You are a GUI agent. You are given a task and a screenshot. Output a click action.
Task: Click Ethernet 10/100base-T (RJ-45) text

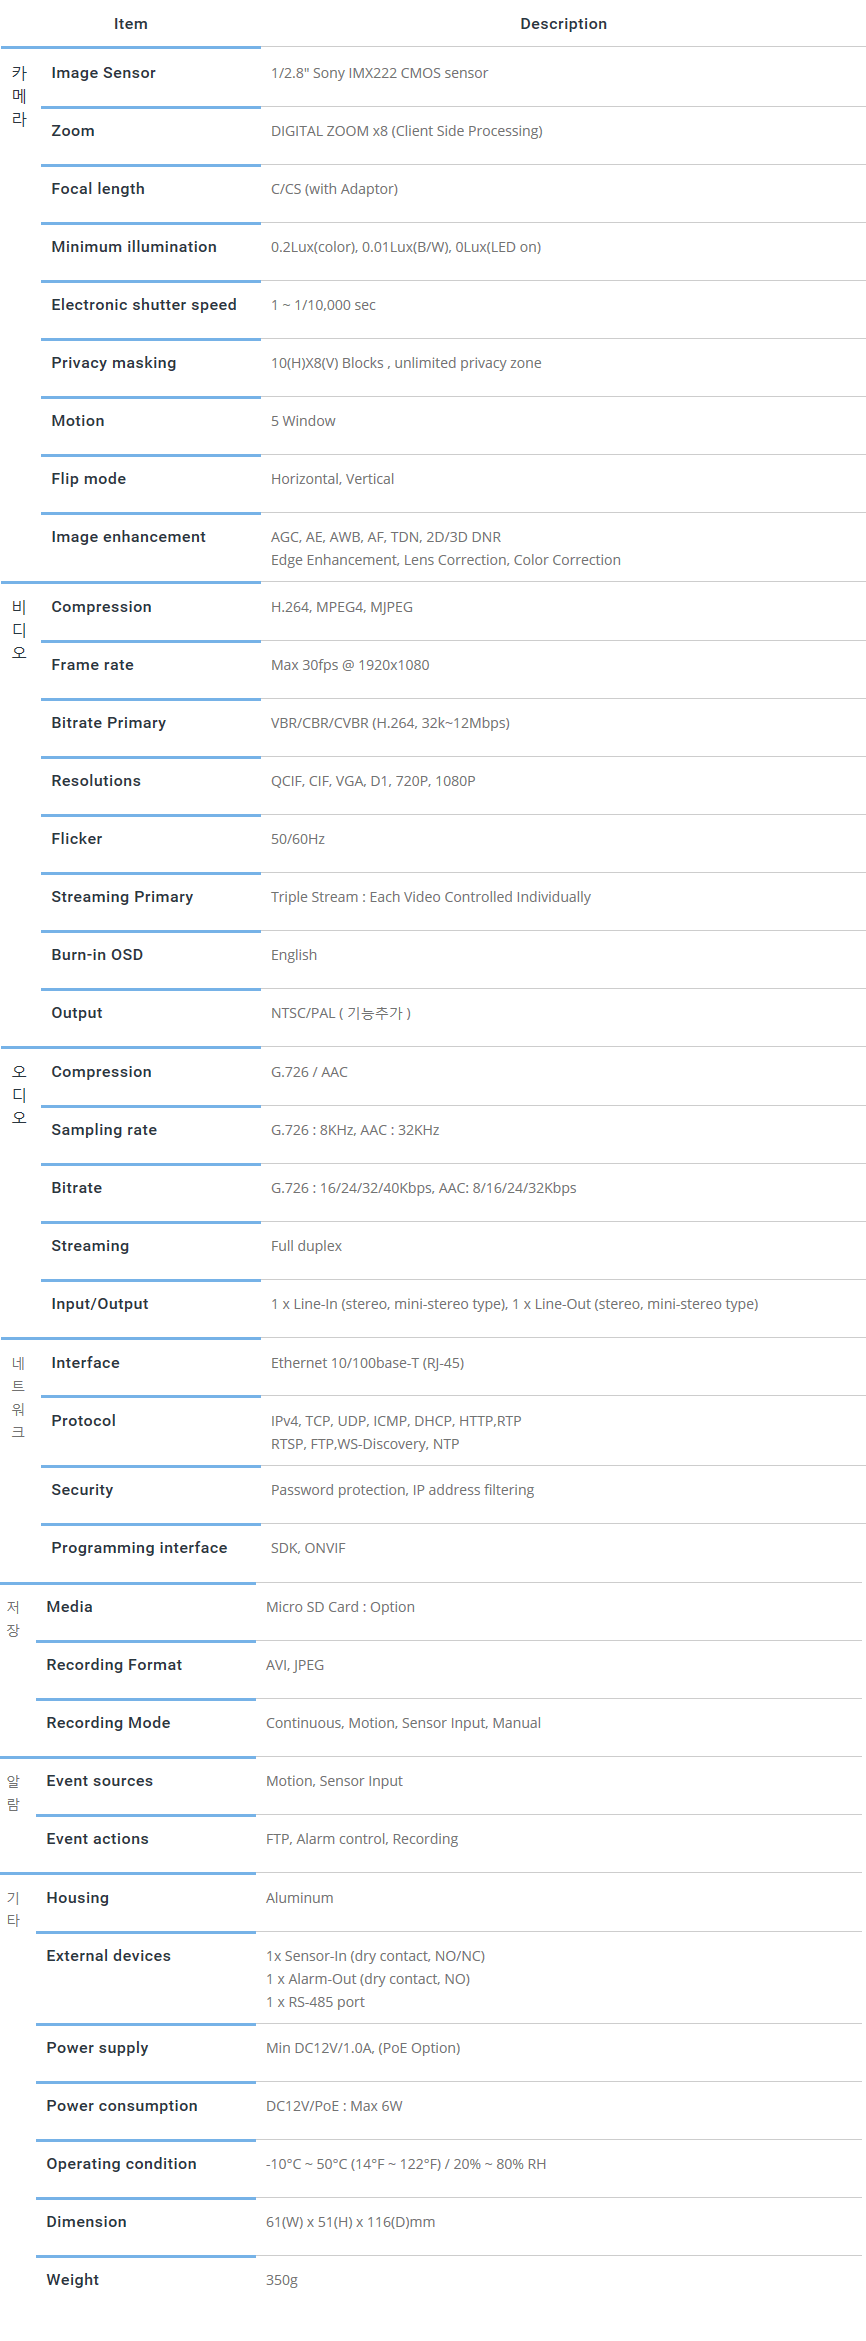367,1363
